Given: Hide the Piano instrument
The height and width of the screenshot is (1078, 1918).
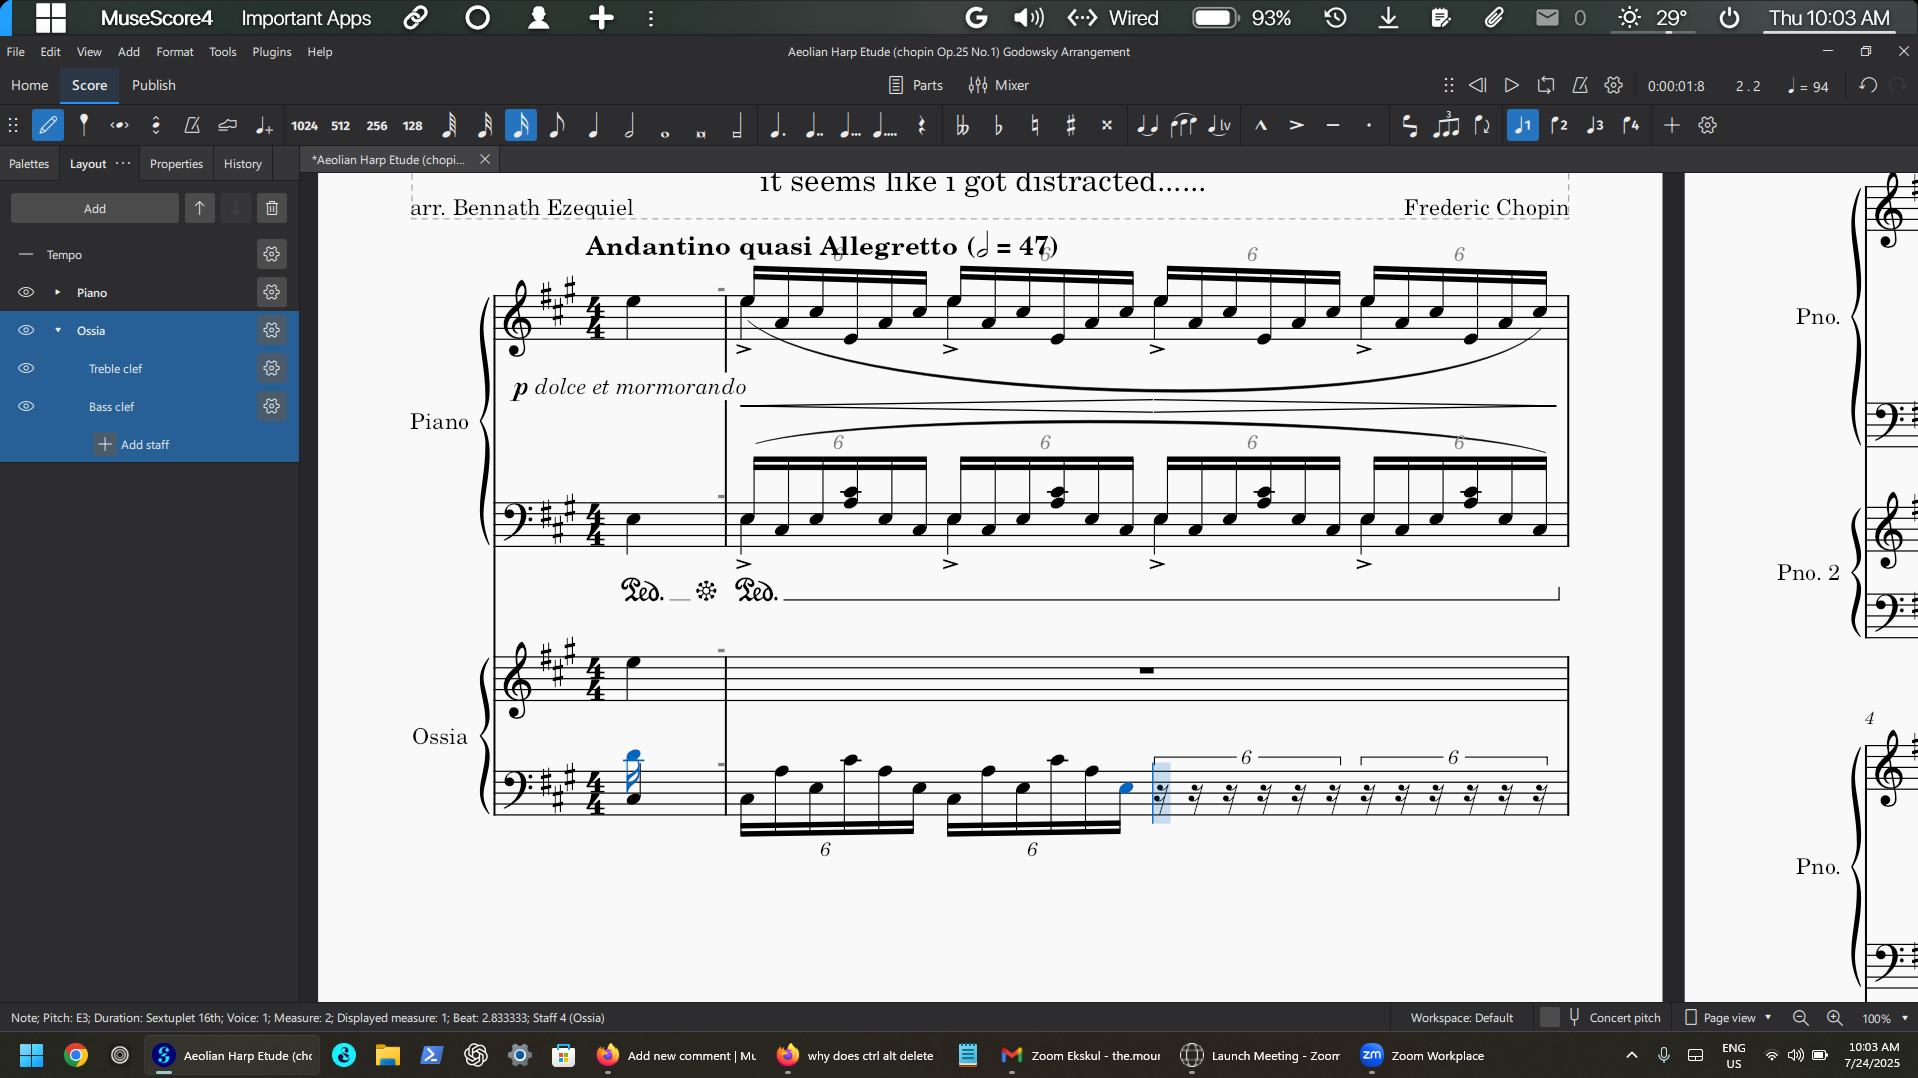Looking at the screenshot, I should (26, 293).
